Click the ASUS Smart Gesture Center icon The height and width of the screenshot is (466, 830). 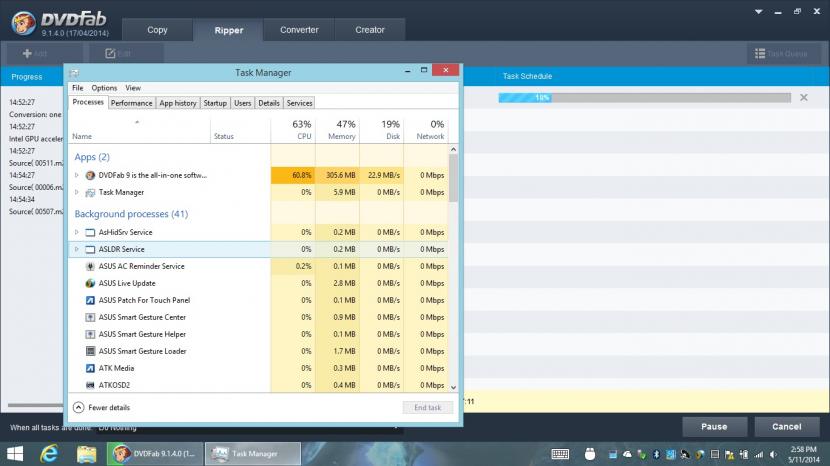tap(90, 317)
